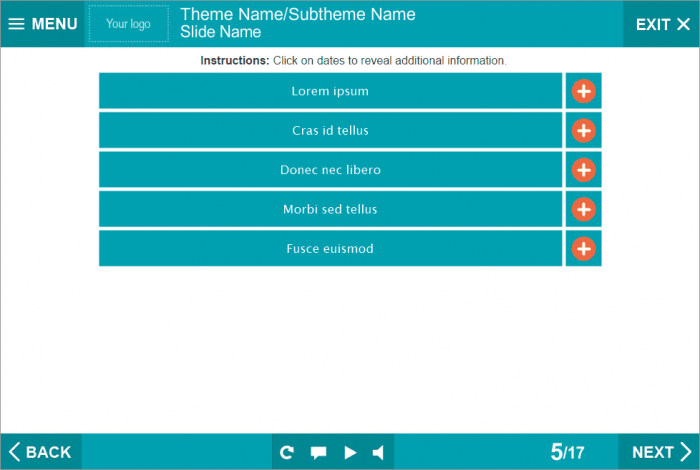This screenshot has height=470, width=700.
Task: Open the comments speech bubble icon
Action: pos(318,452)
